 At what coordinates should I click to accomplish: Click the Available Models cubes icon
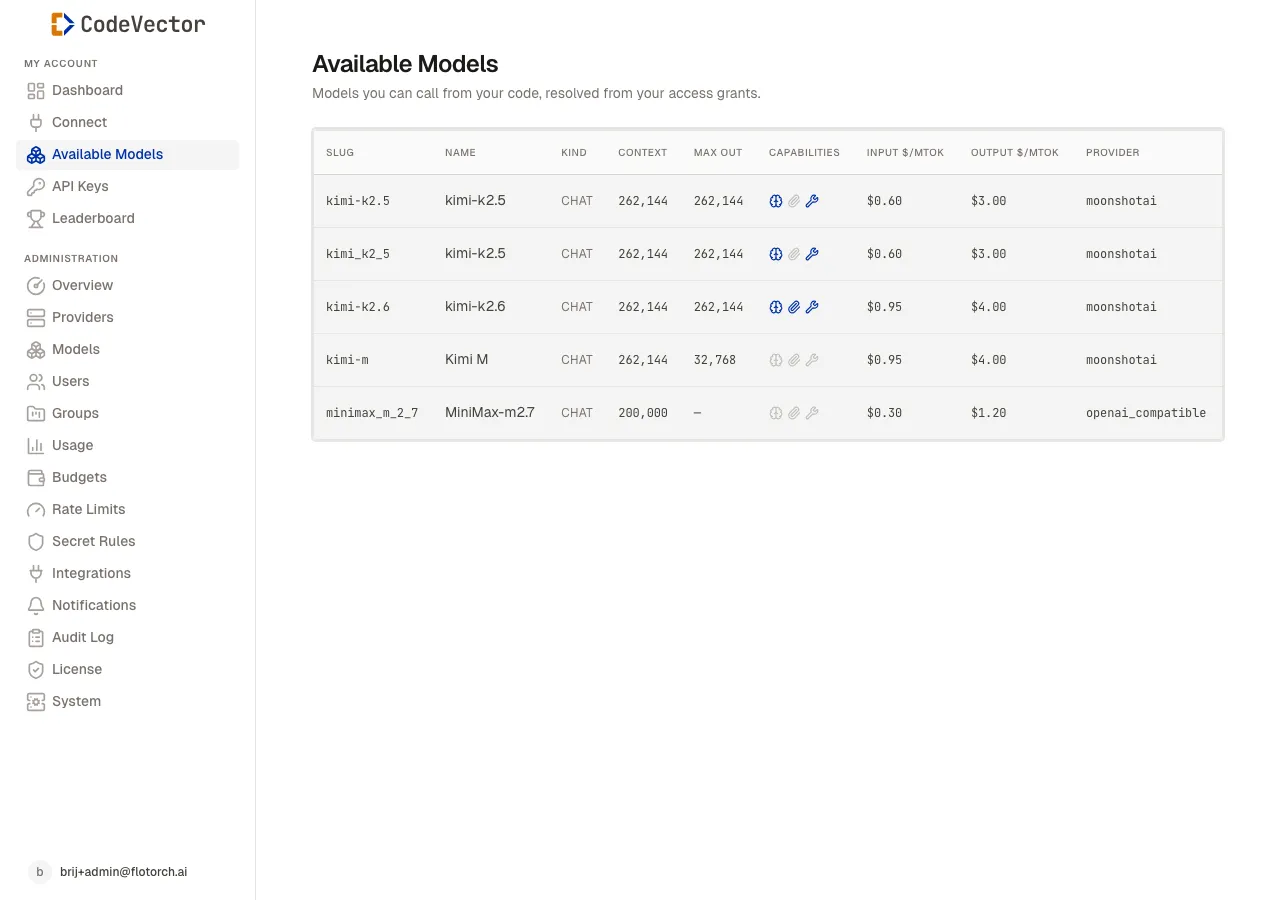point(36,155)
